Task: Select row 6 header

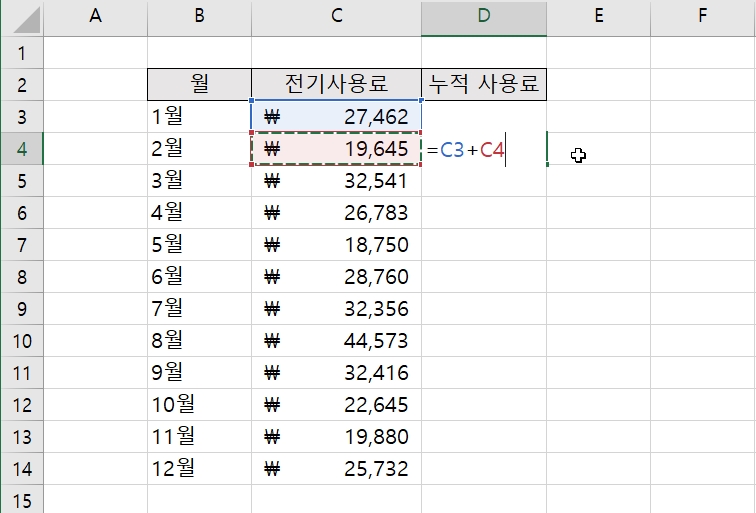Action: [x=22, y=213]
